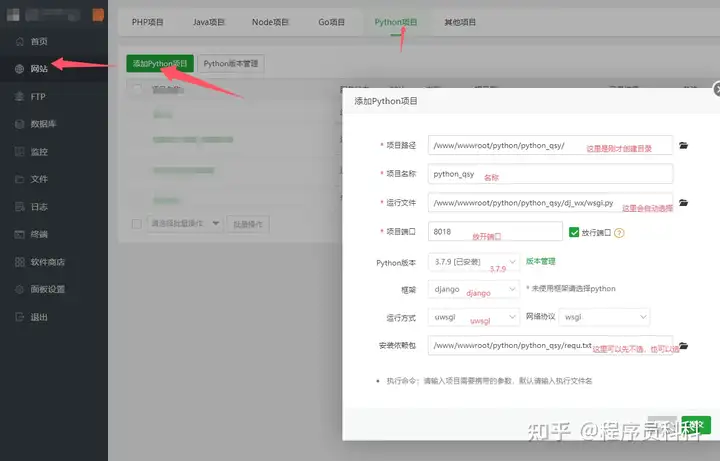Toggle the select-all checkbox in project table header
720x461 pixels.
pos(137,89)
